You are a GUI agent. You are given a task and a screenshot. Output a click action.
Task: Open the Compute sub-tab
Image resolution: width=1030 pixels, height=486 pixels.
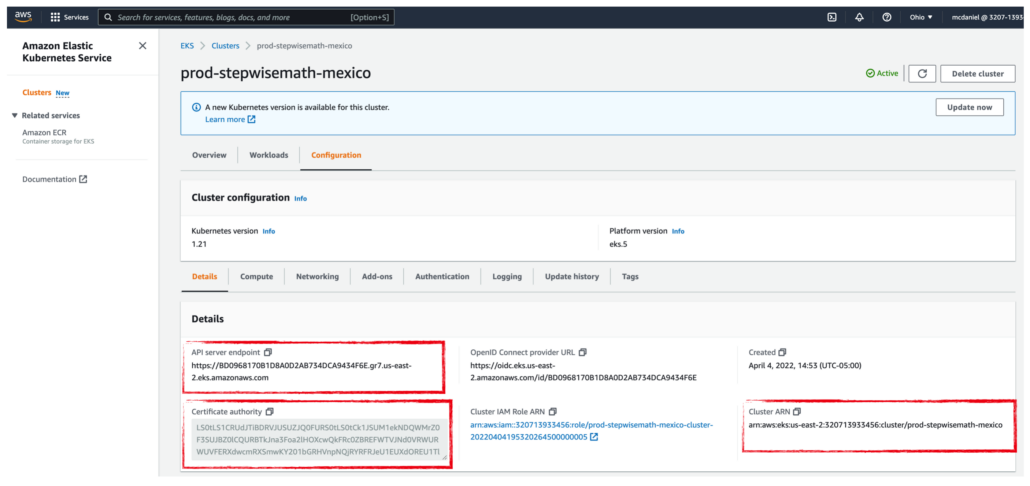(256, 276)
